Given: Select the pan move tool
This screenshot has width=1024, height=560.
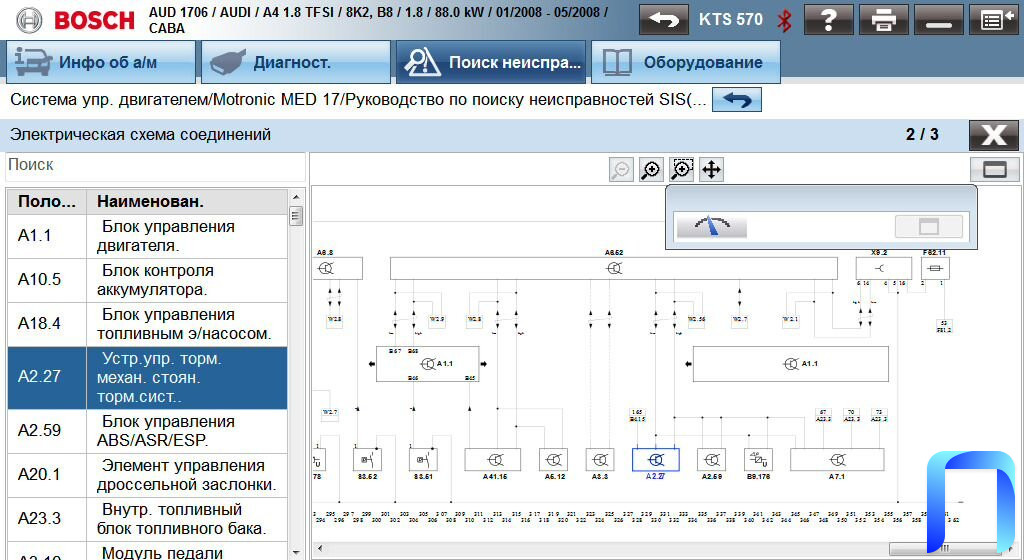Looking at the screenshot, I should (711, 170).
